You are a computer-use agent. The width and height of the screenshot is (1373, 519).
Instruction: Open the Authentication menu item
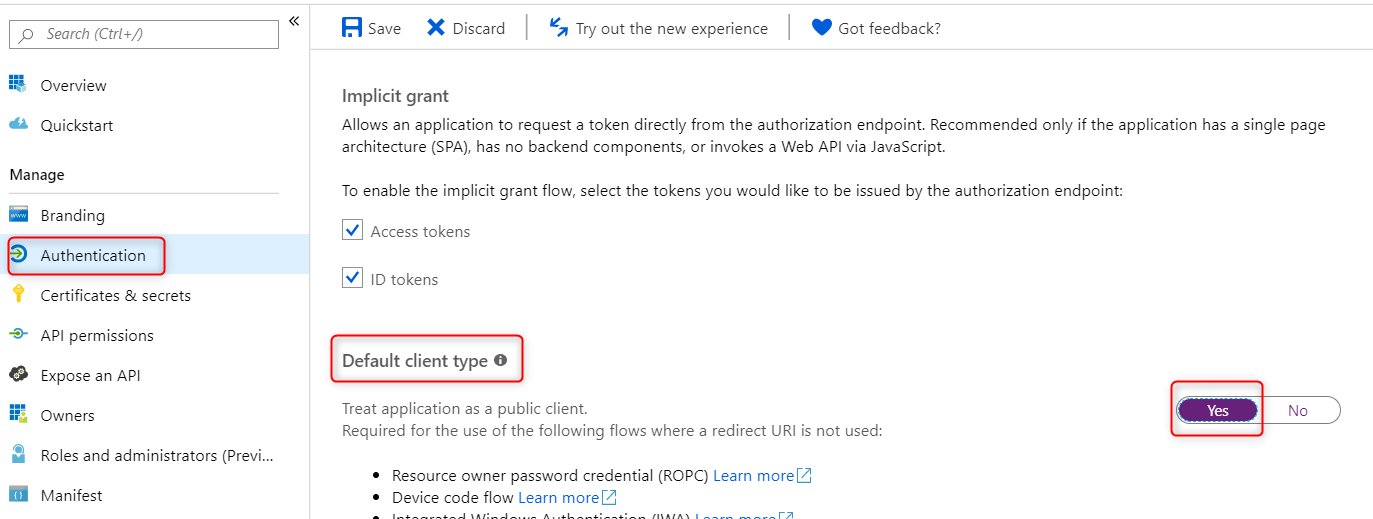click(93, 255)
